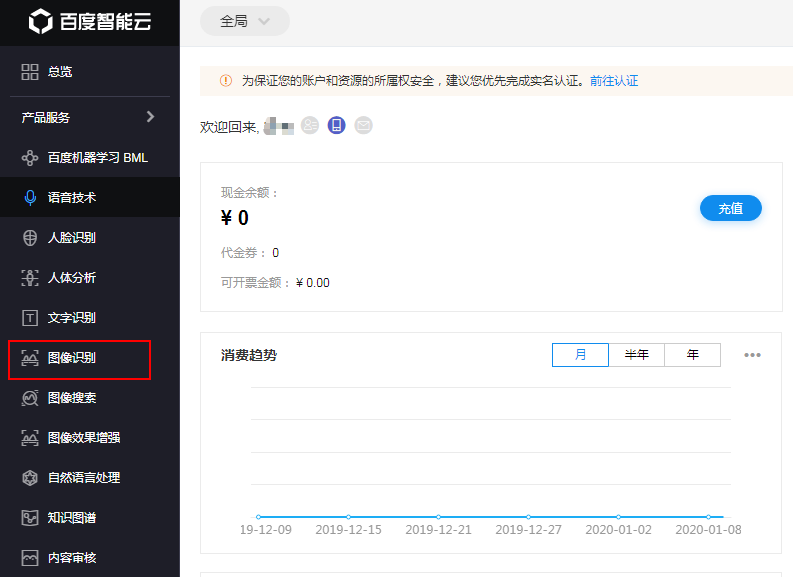Click the 代金券 0 text
Viewport: 793px width, 577px height.
pos(250,253)
